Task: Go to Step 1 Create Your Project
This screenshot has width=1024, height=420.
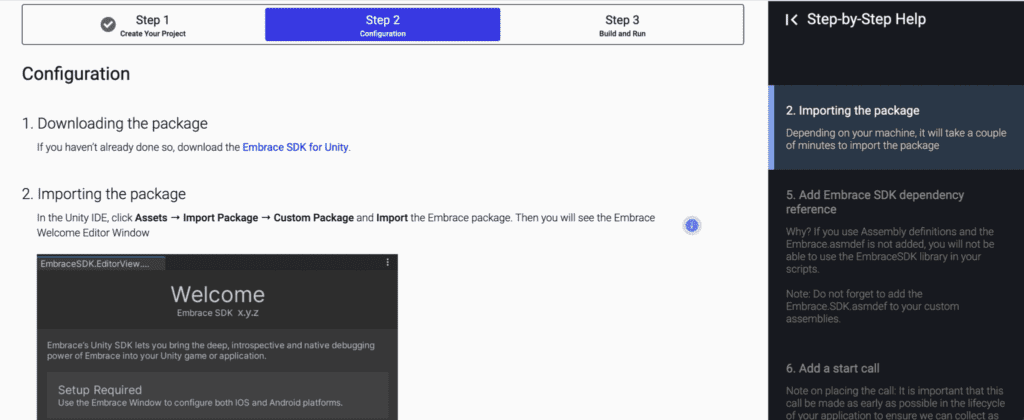Action: click(x=144, y=24)
